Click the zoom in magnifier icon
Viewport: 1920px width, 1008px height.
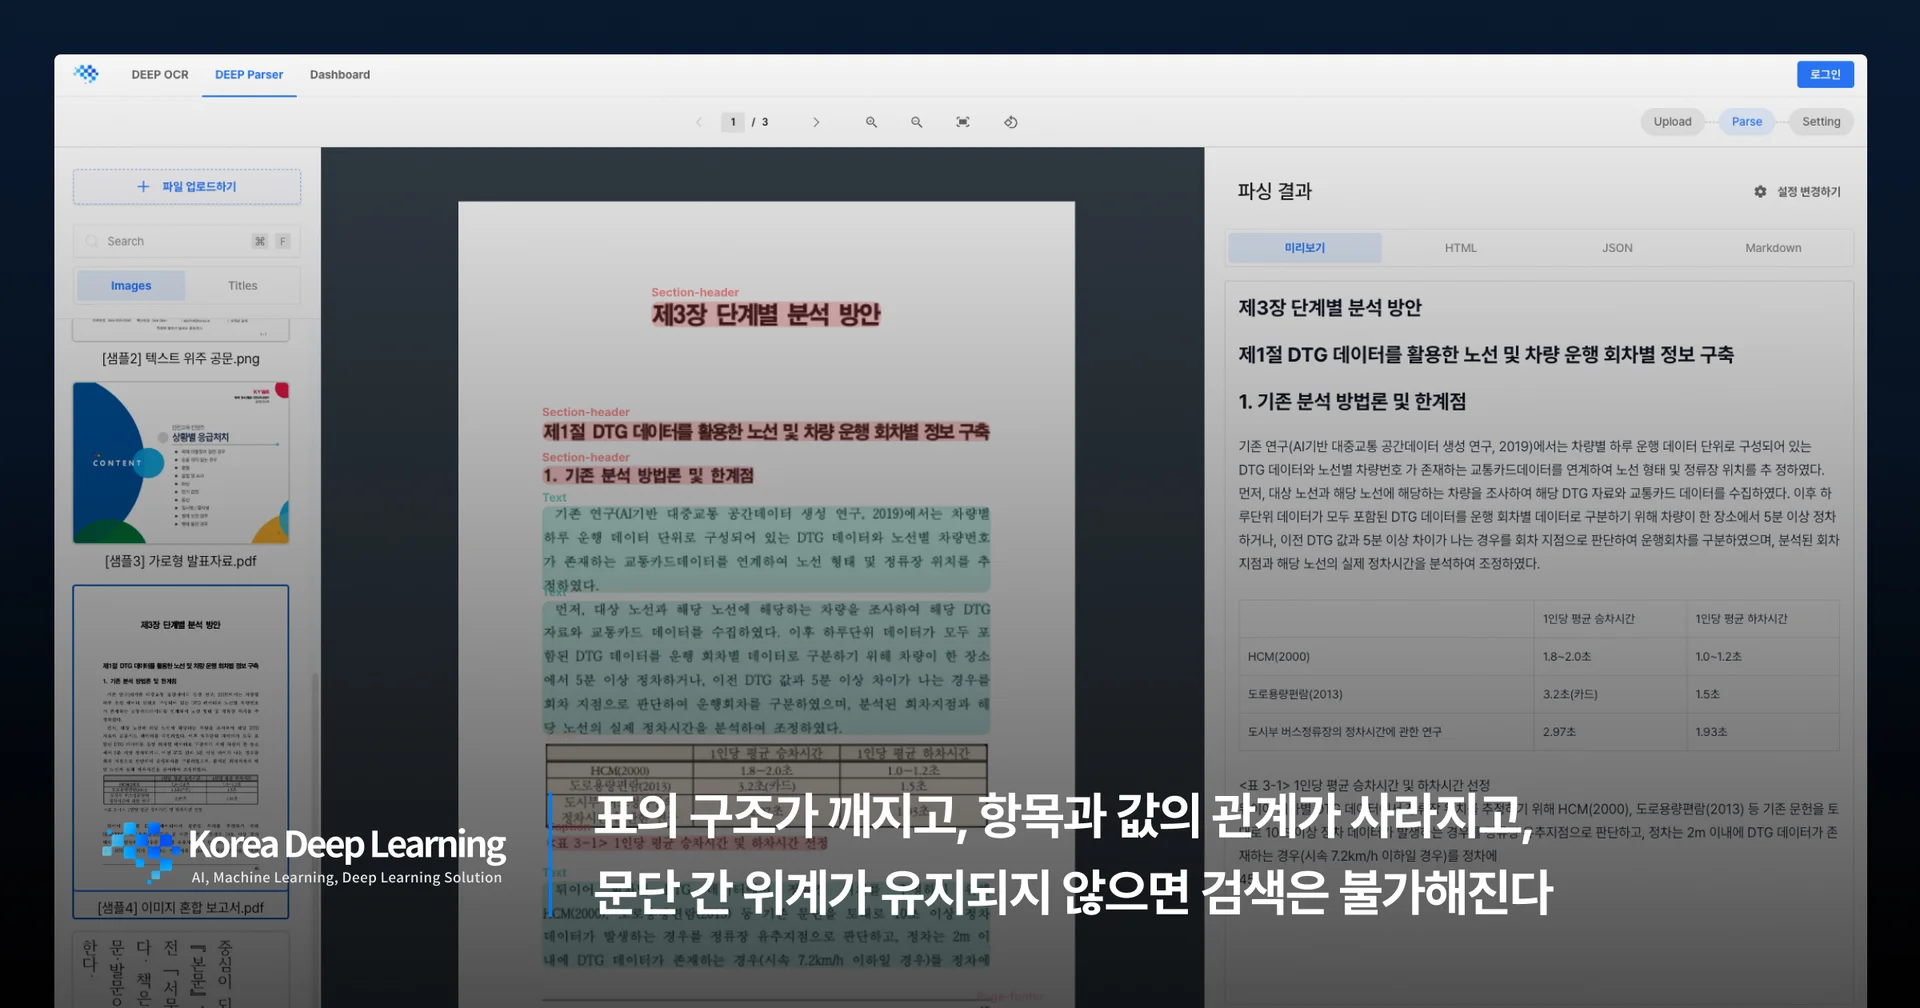[871, 122]
